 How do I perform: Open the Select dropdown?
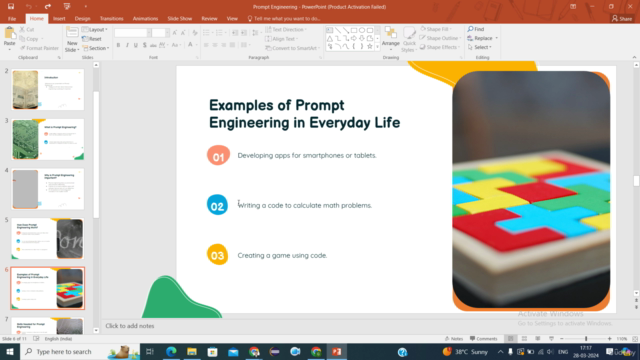[480, 47]
